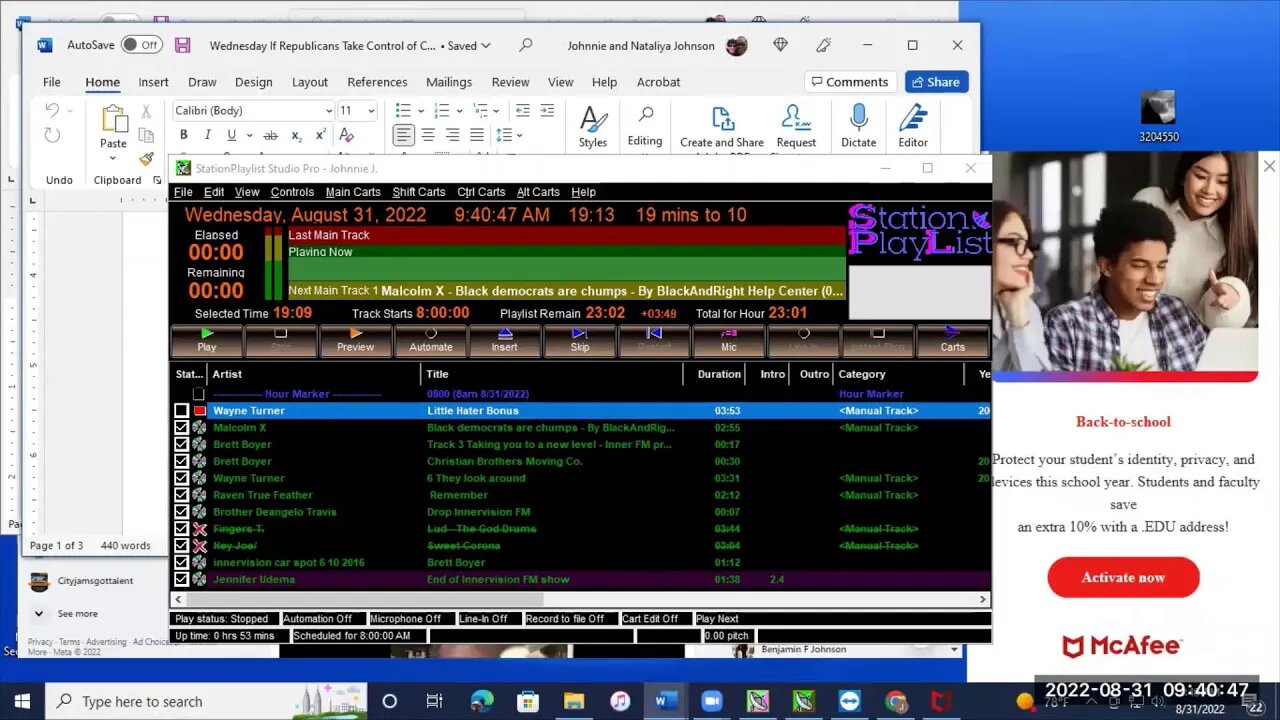
Task: Center-align text in Word
Action: (428, 135)
